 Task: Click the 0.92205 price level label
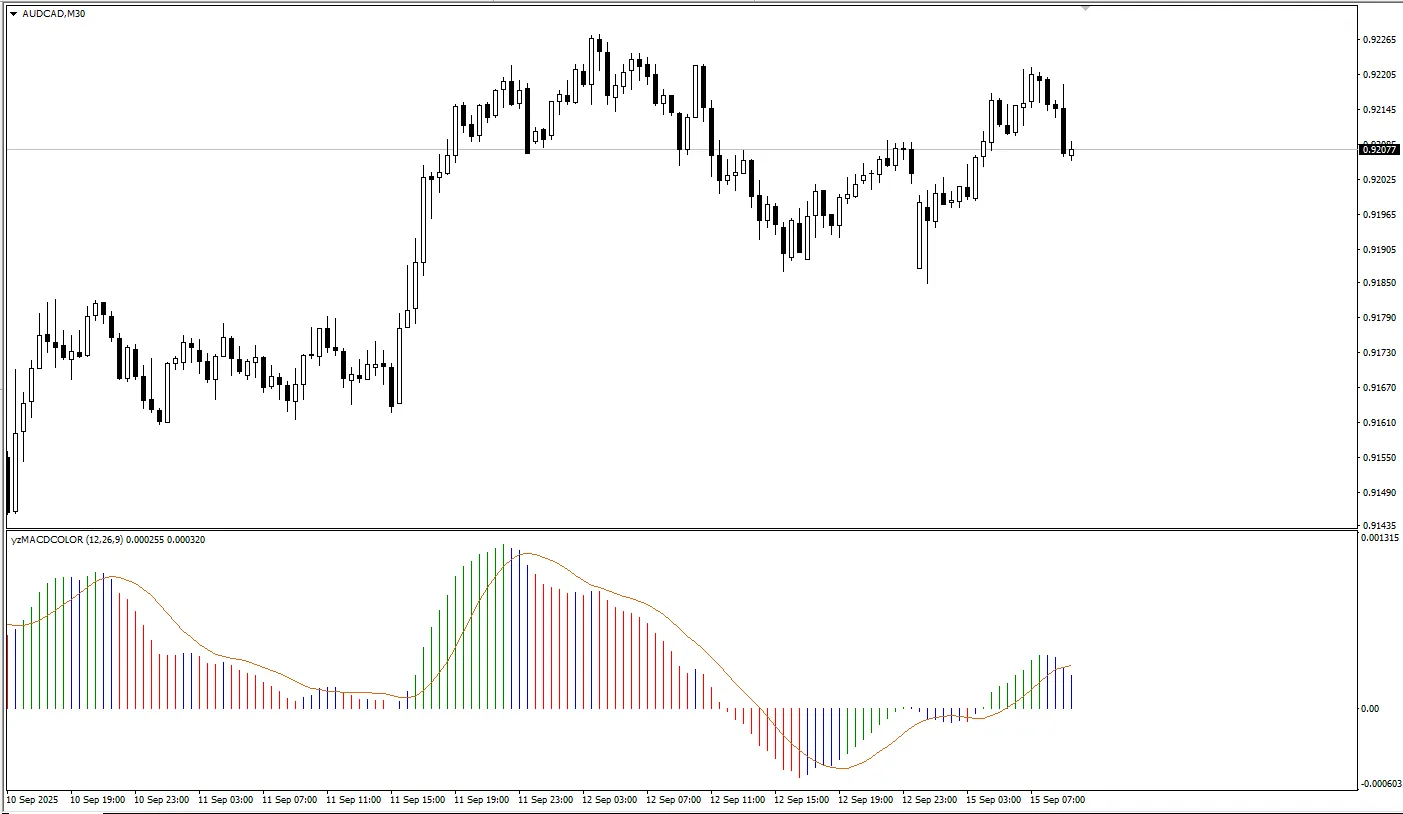tap(1379, 75)
